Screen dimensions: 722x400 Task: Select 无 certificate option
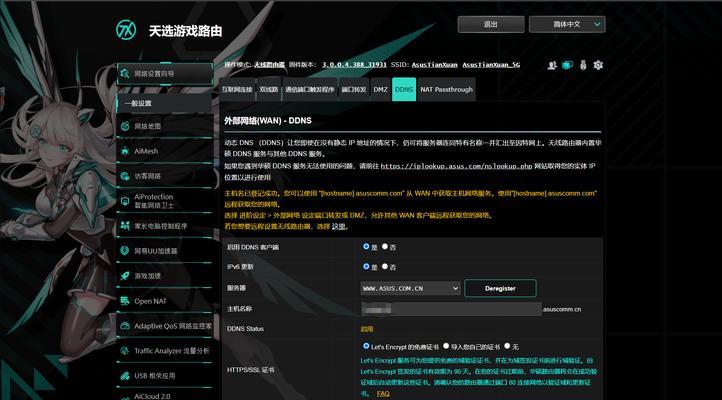pyautogui.click(x=507, y=346)
